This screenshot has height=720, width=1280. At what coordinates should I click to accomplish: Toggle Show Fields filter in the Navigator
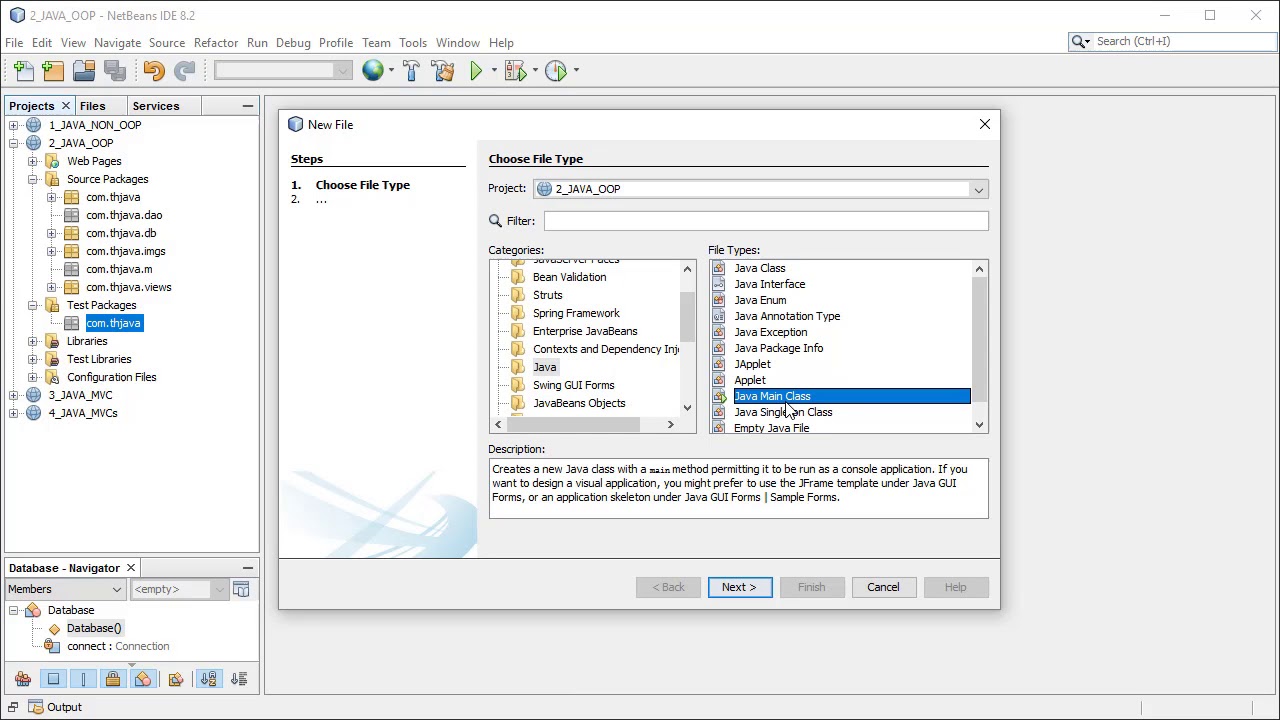[53, 679]
